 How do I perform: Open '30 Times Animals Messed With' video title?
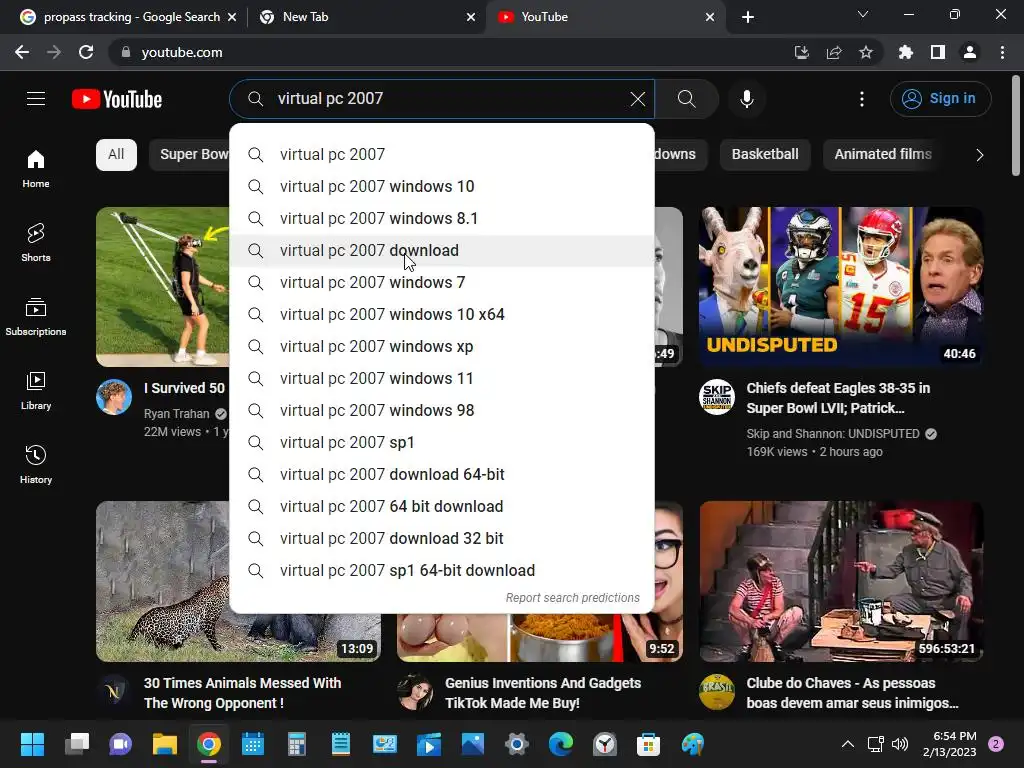click(x=242, y=693)
